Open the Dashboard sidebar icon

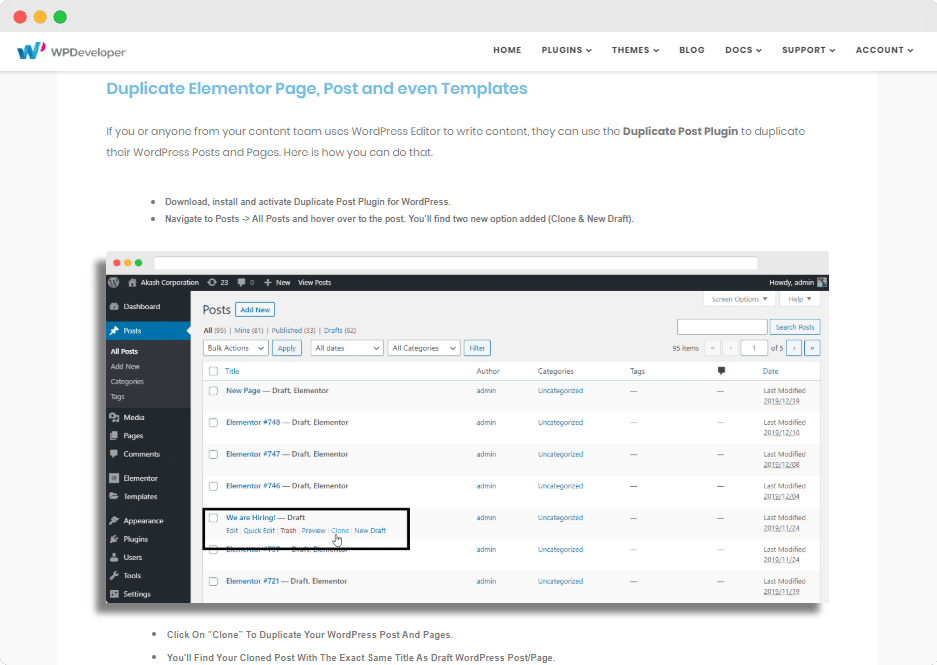[115, 307]
